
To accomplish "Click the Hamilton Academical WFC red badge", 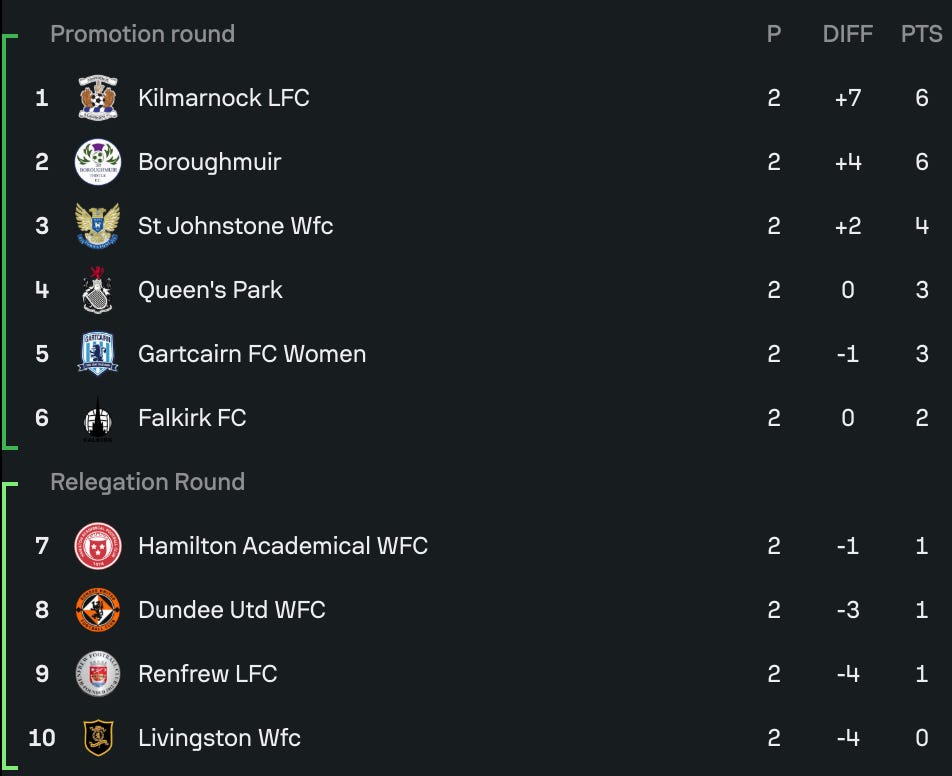I will tap(98, 546).
